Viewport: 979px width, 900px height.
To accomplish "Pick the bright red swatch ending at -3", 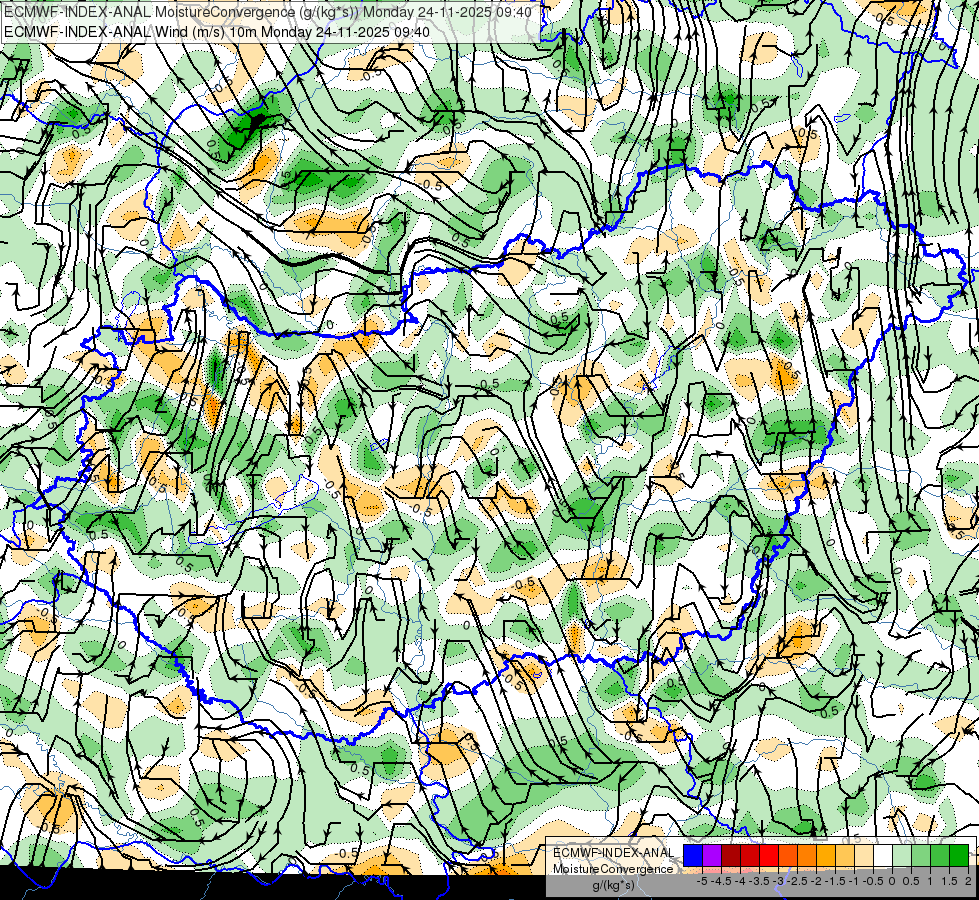I will [769, 855].
